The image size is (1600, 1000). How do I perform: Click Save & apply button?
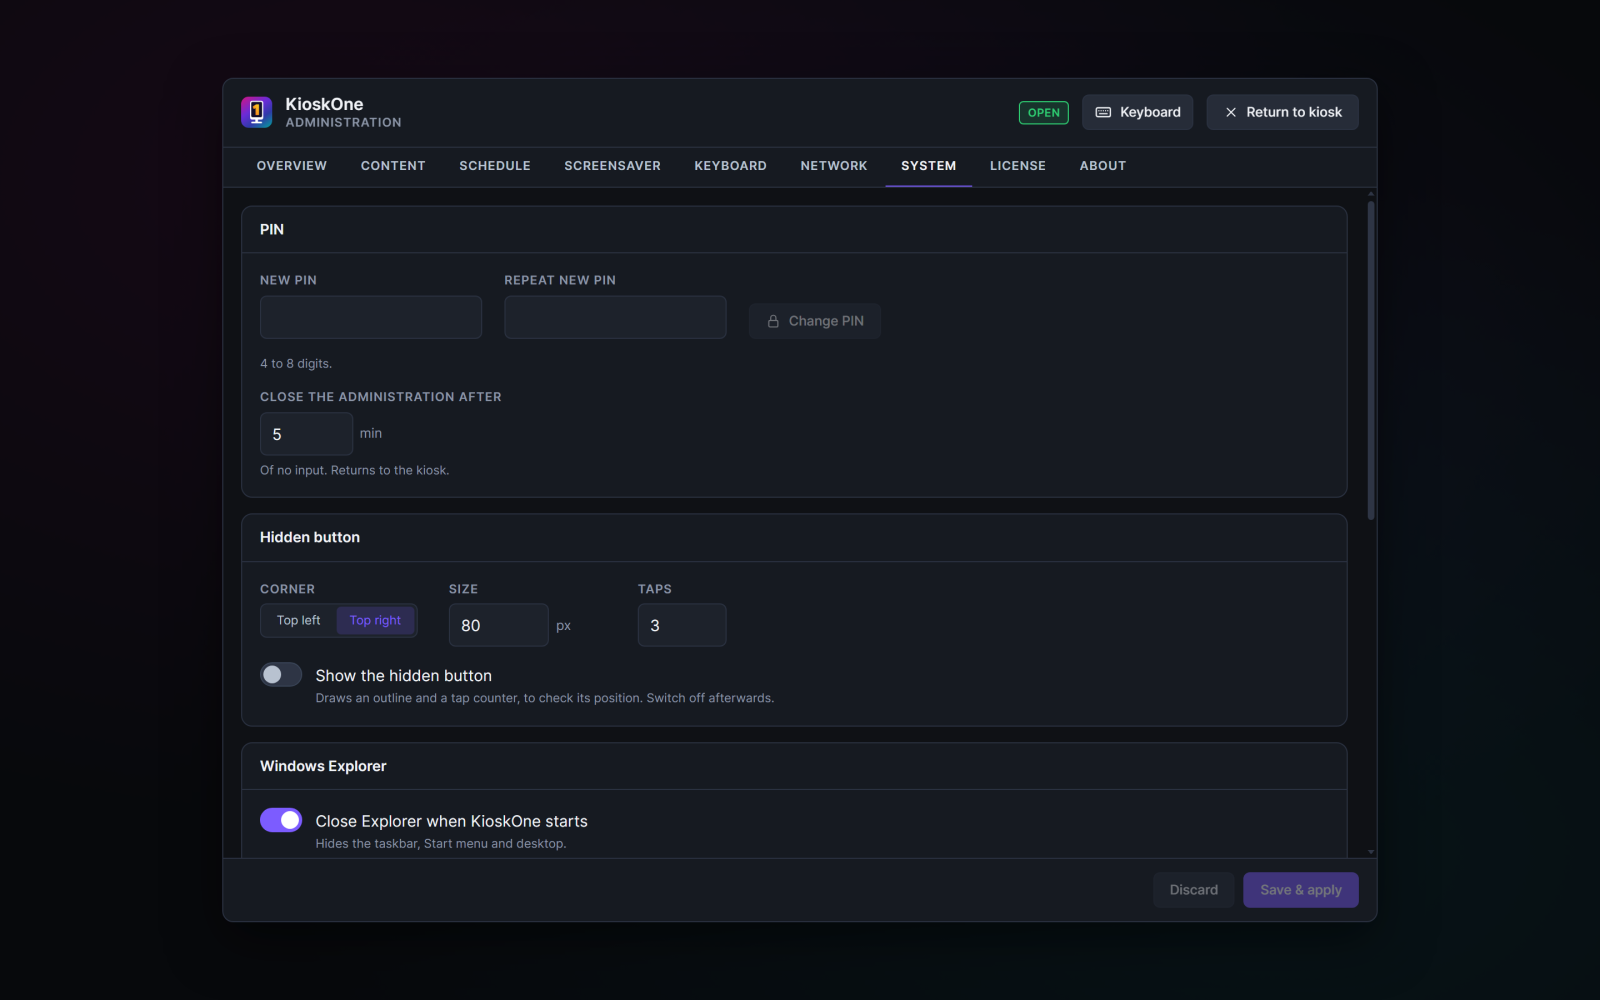tap(1301, 890)
